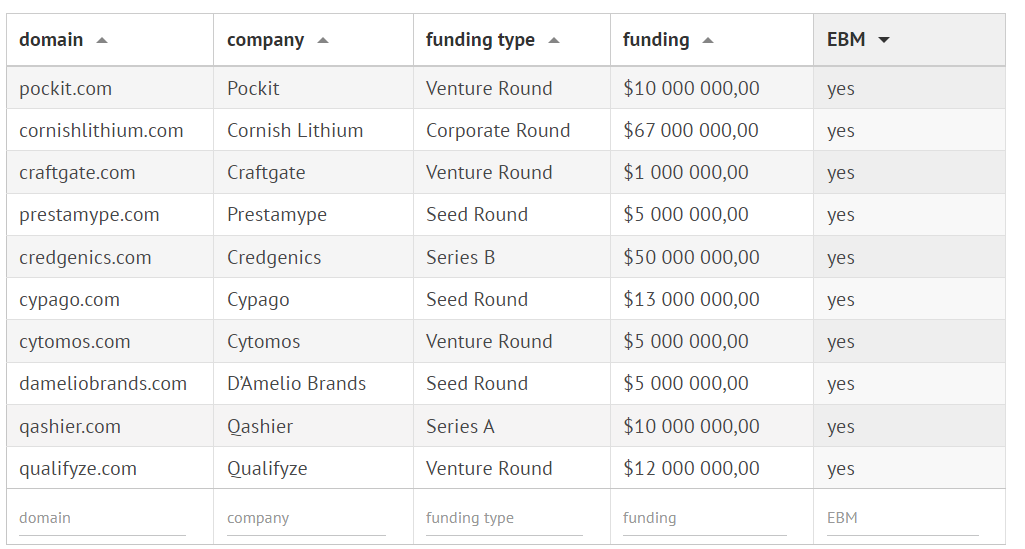Image resolution: width=1025 pixels, height=549 pixels.
Task: Focus the company filter input
Action: [x=306, y=518]
